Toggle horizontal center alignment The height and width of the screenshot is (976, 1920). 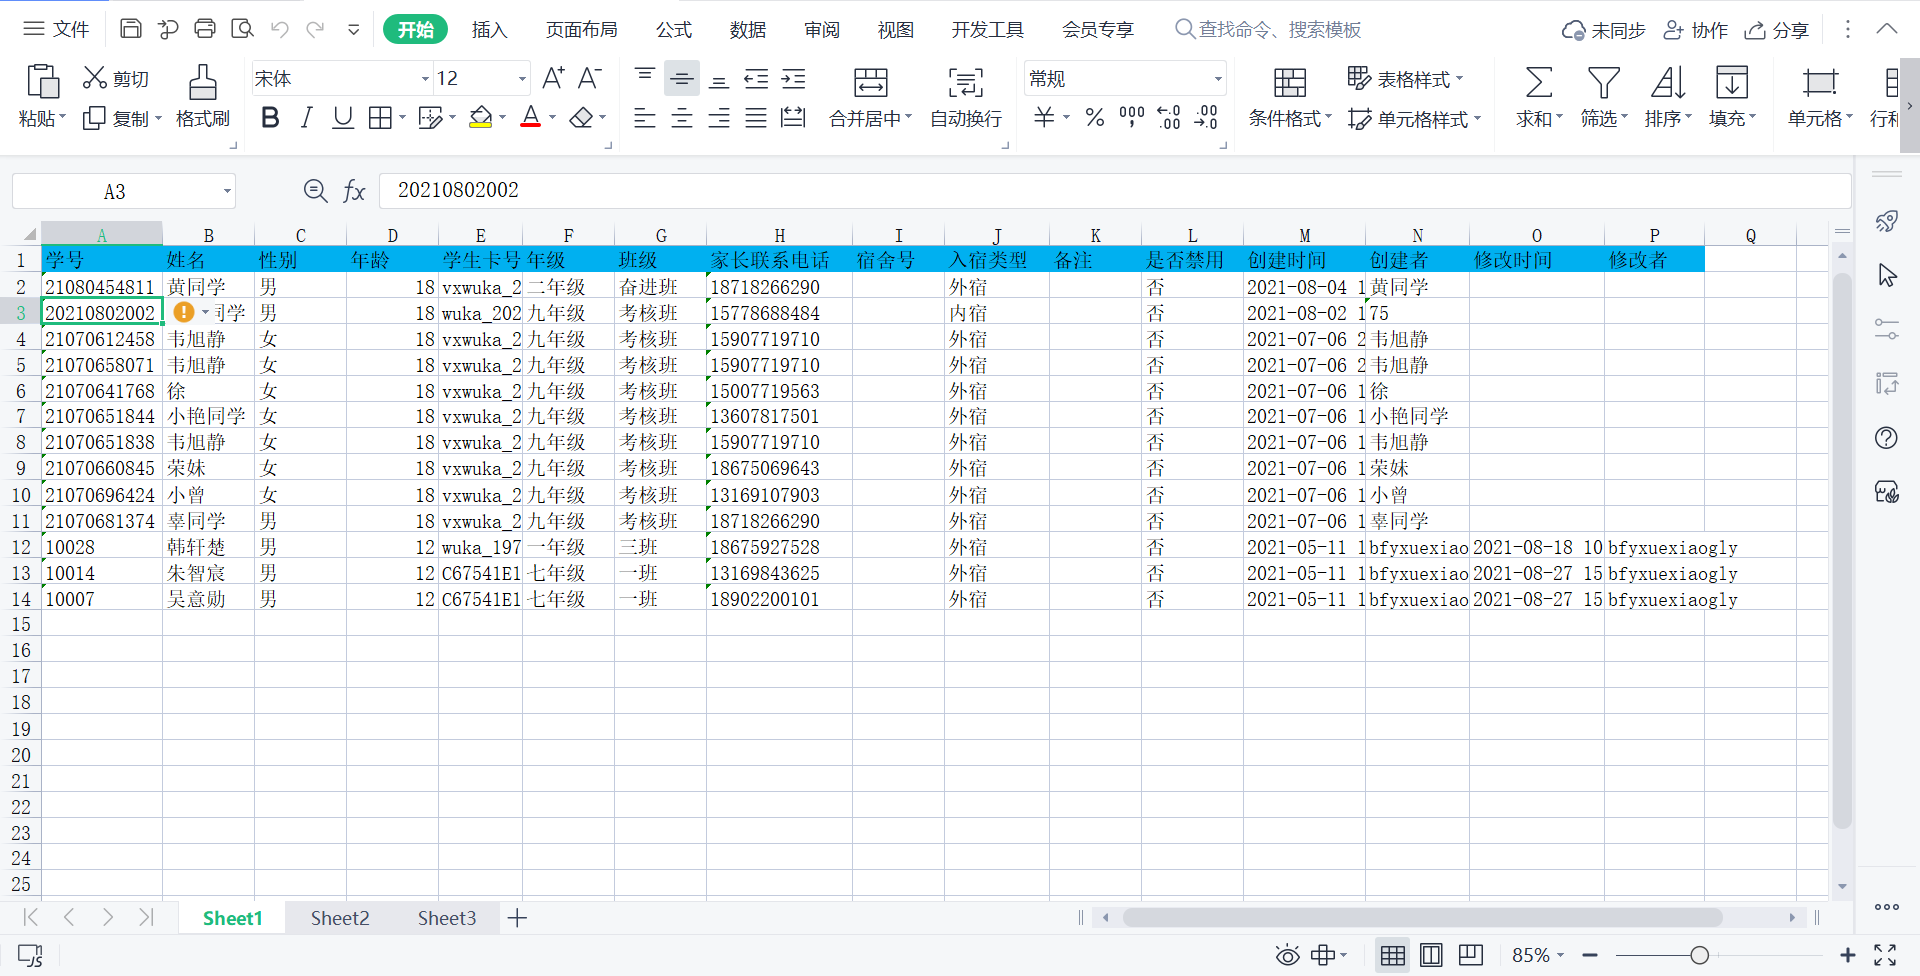click(x=682, y=118)
